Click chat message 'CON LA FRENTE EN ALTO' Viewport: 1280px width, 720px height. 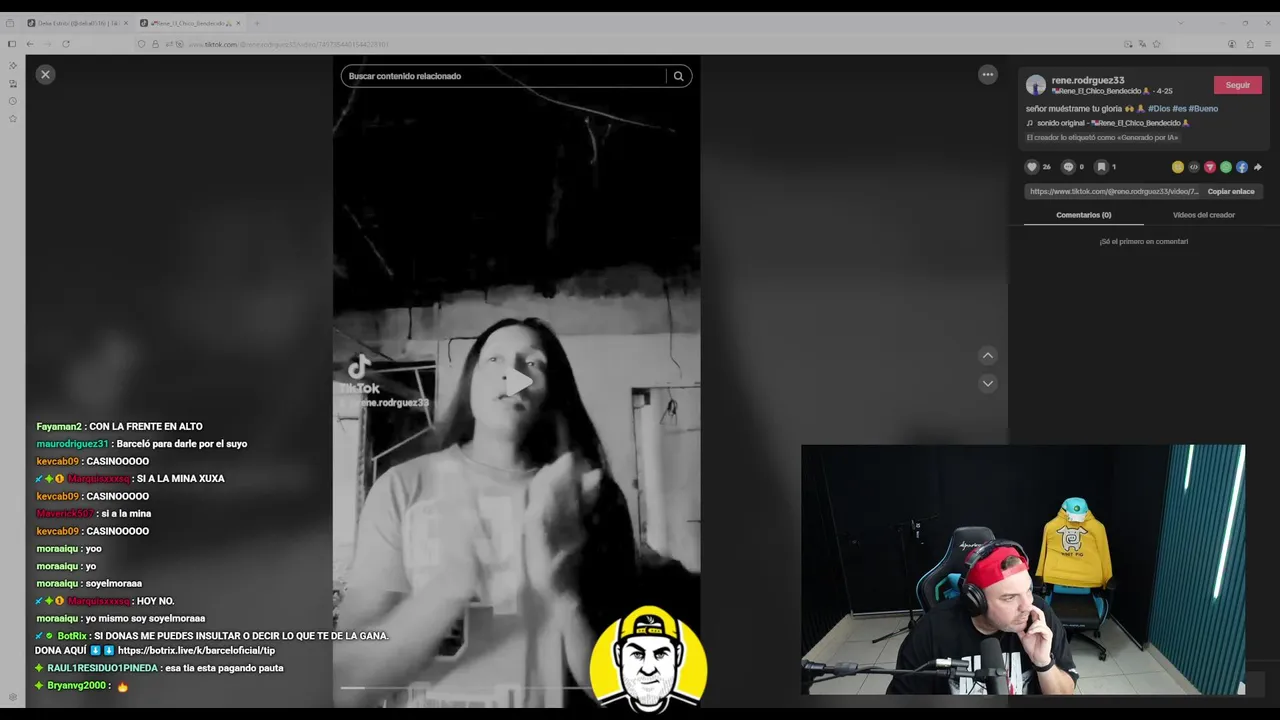[146, 426]
